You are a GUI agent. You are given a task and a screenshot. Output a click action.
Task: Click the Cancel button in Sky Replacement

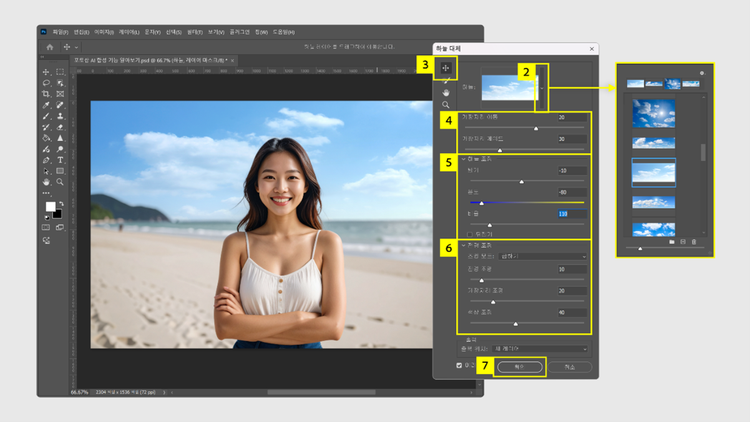(569, 367)
